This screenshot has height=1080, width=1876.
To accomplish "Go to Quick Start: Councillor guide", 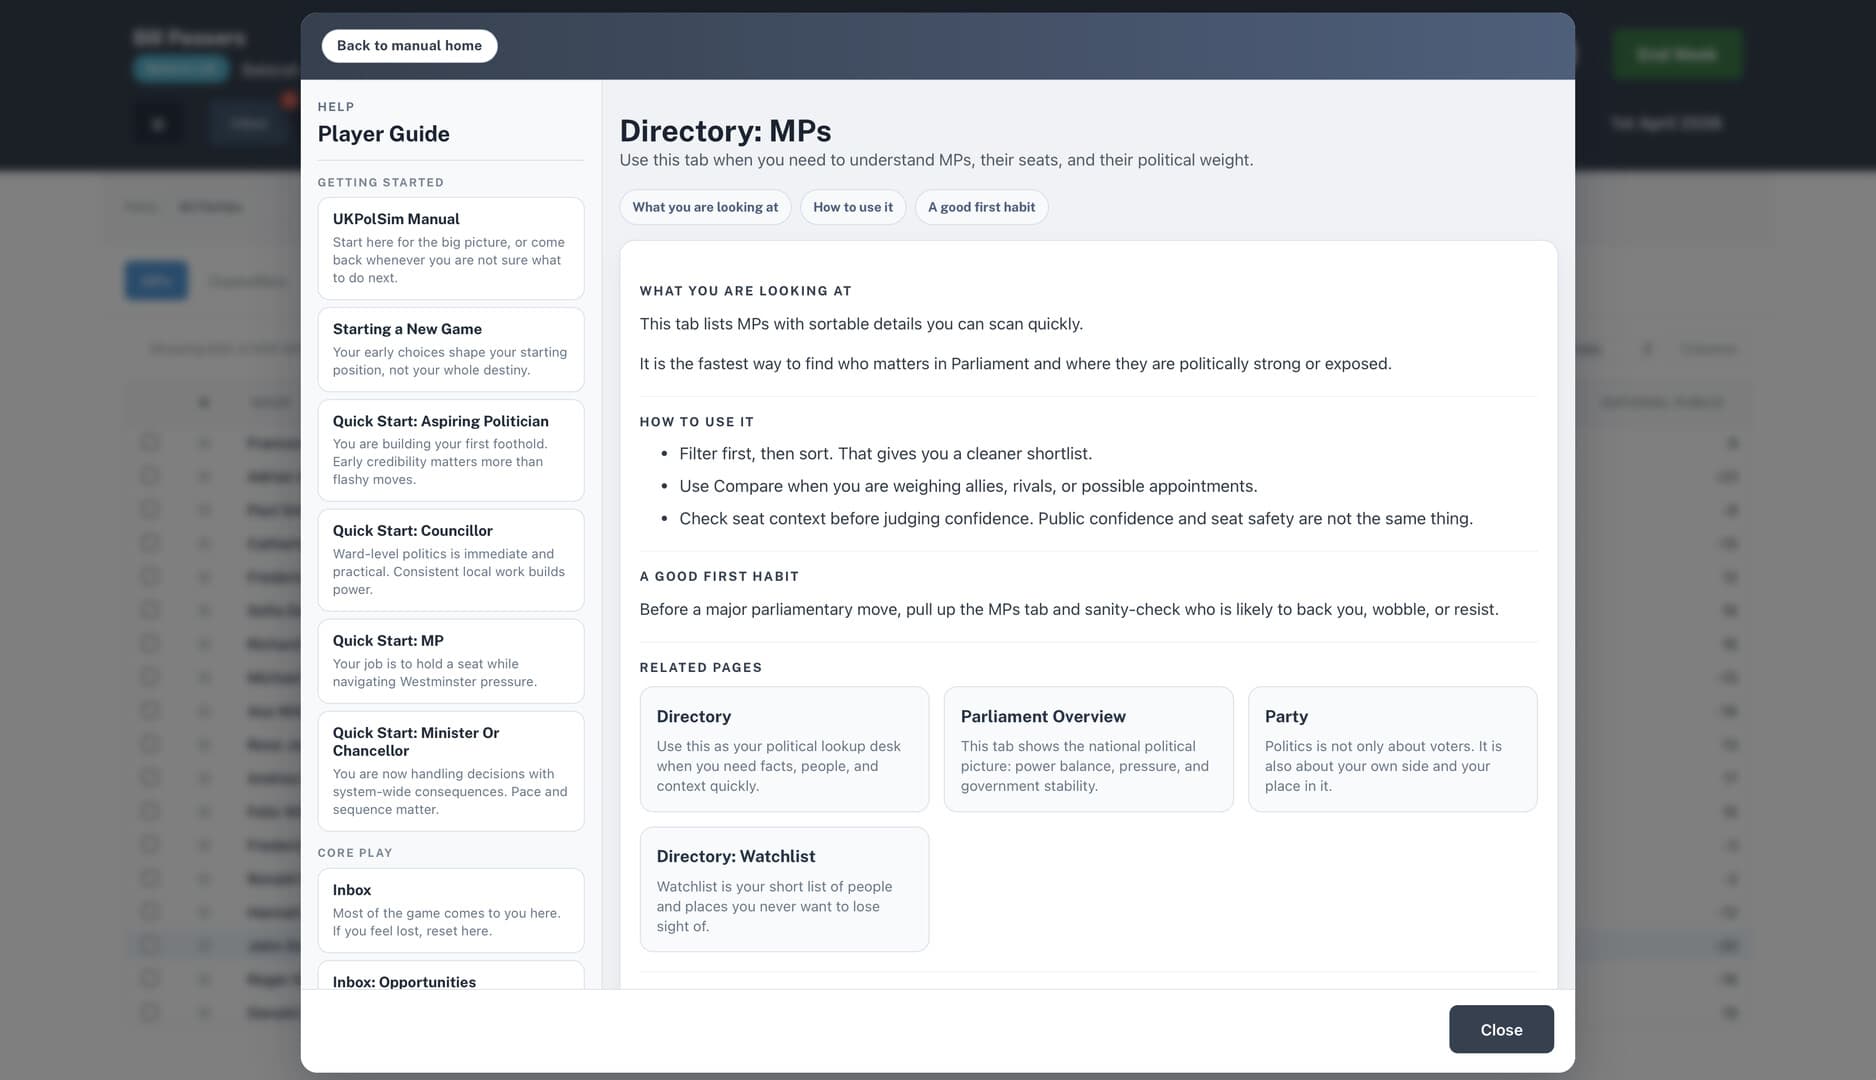I will click(450, 559).
